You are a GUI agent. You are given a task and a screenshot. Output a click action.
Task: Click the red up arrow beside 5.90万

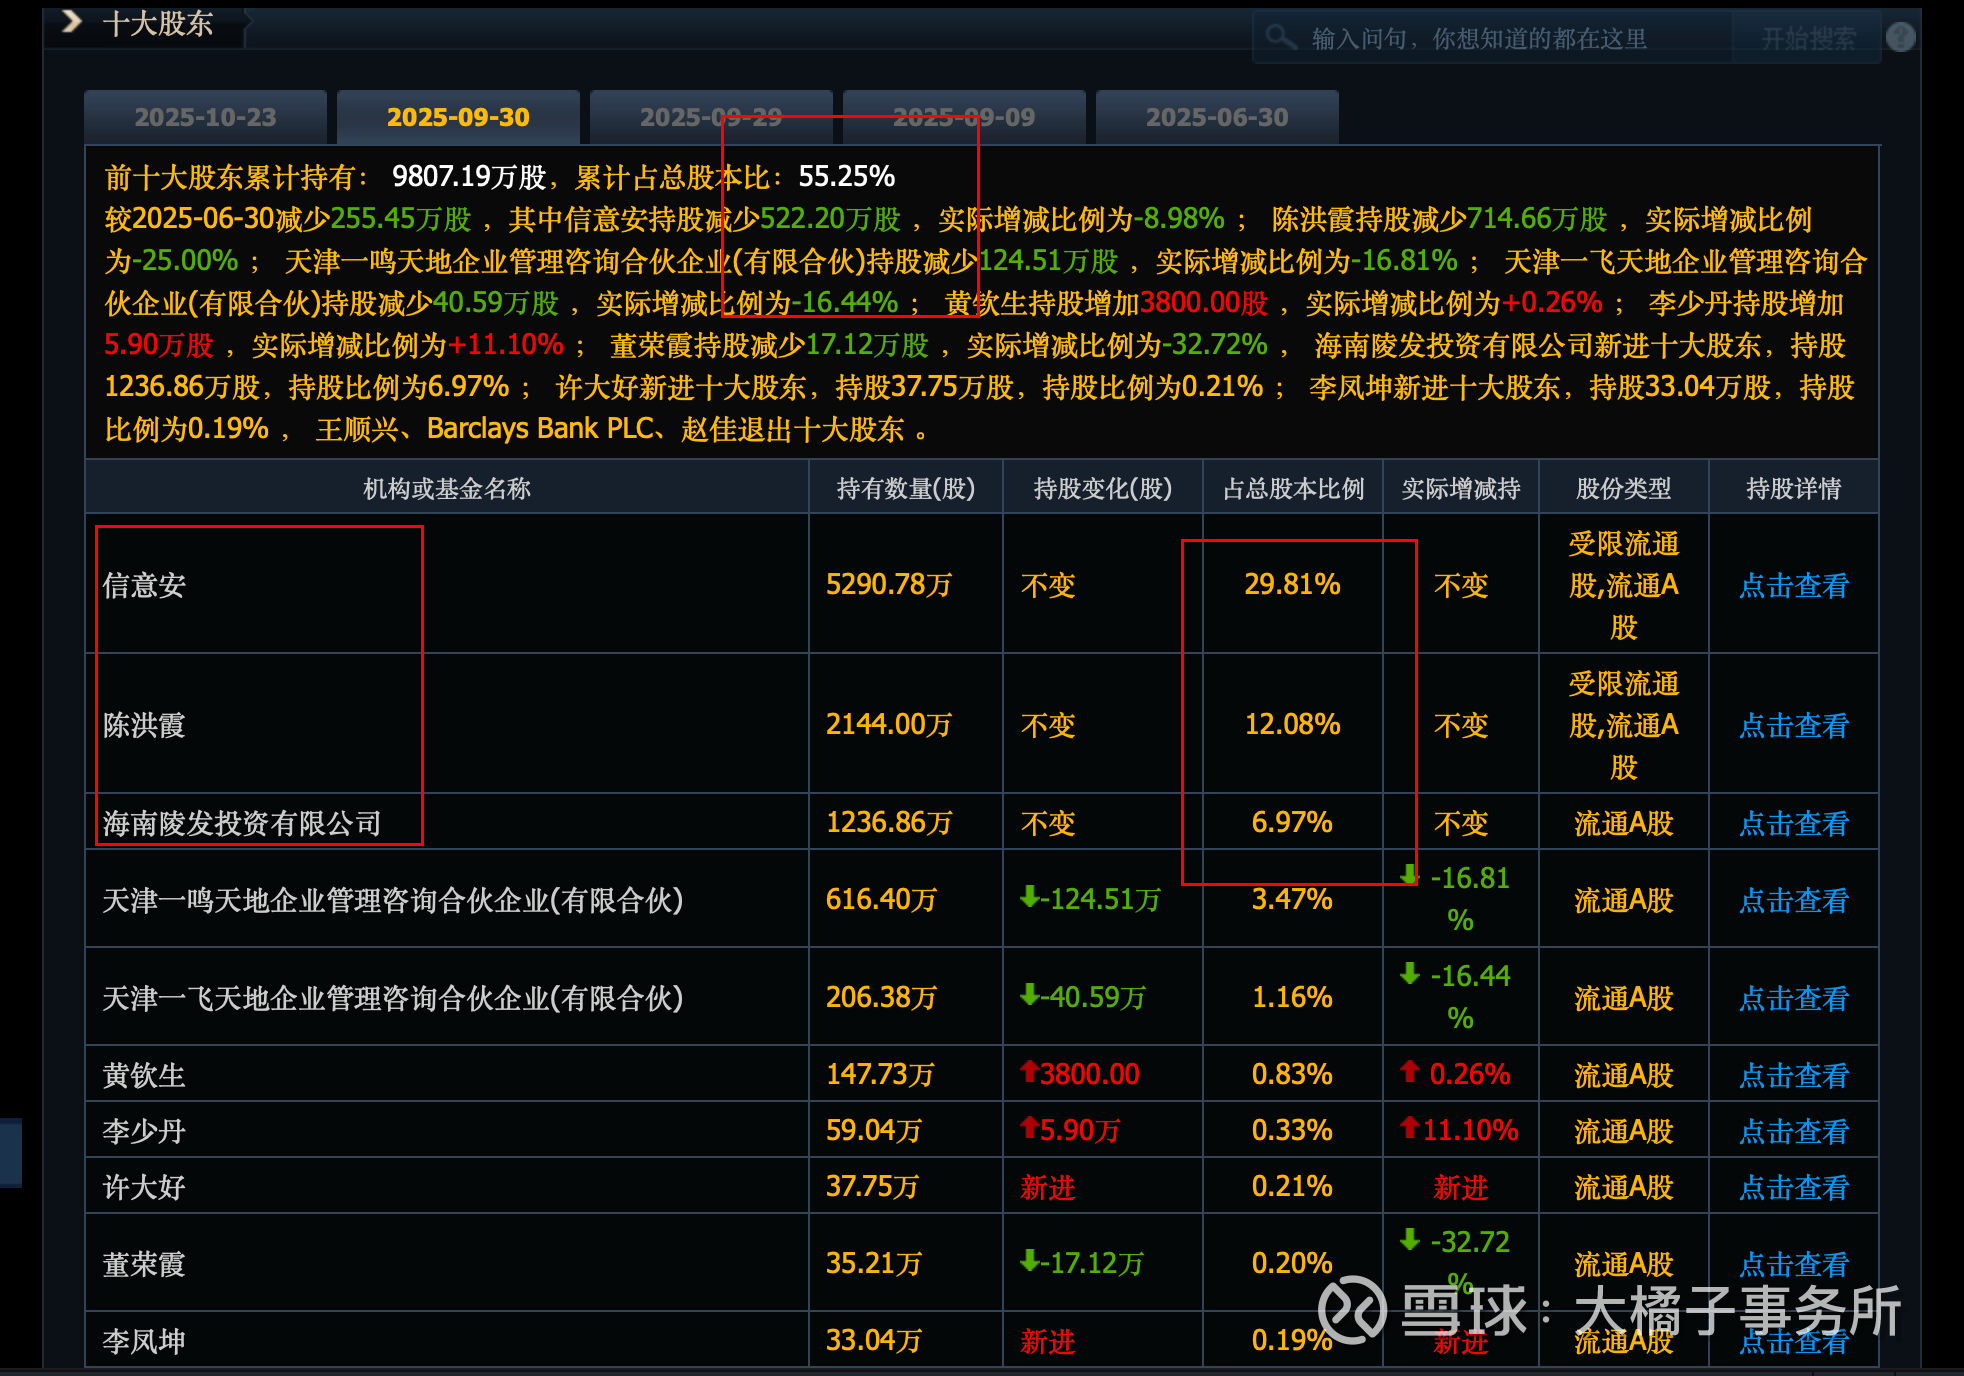pos(1028,1128)
